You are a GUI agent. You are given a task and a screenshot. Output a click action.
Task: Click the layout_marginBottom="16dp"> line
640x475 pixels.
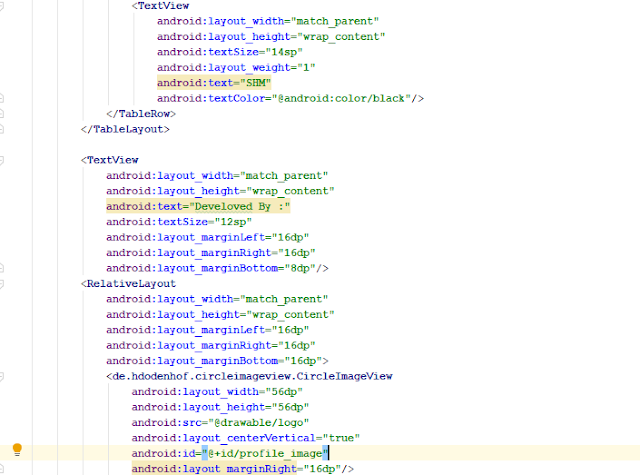[x=217, y=361]
